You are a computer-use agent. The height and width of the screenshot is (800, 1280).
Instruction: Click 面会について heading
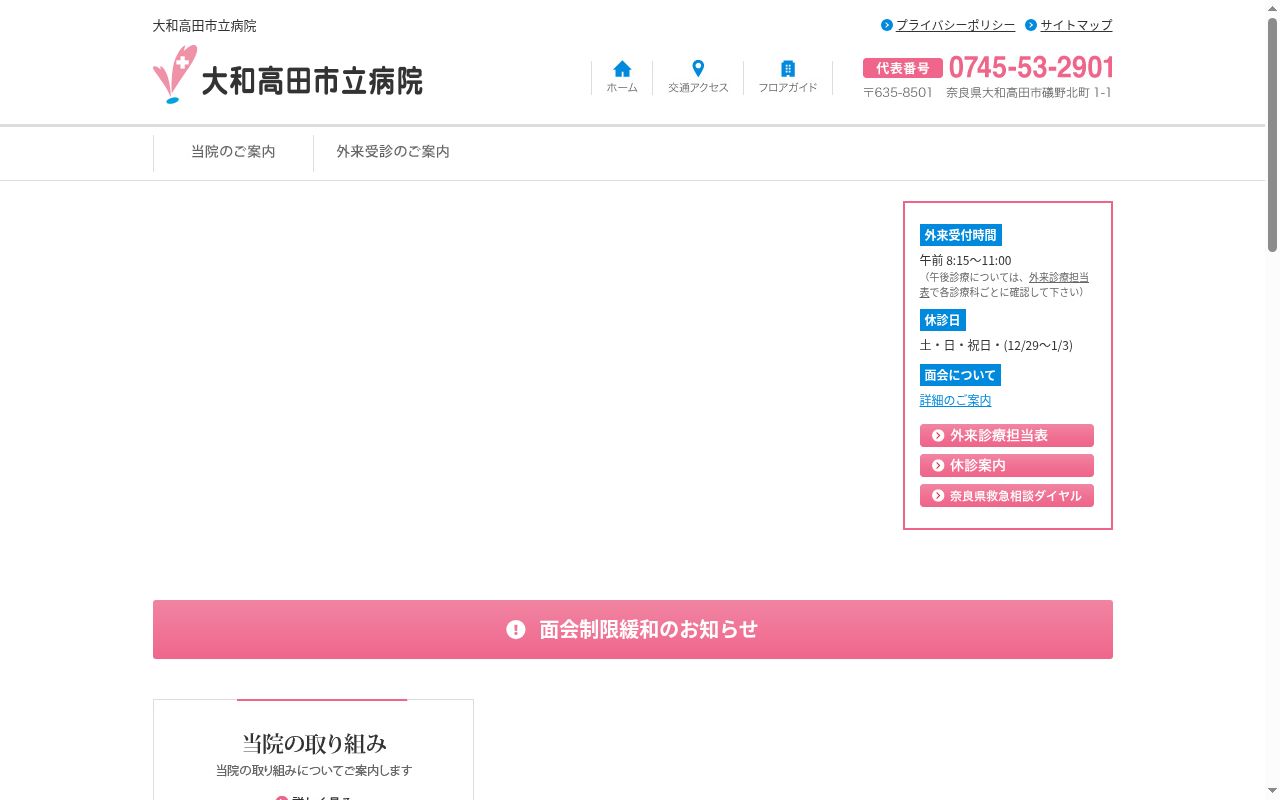point(960,375)
